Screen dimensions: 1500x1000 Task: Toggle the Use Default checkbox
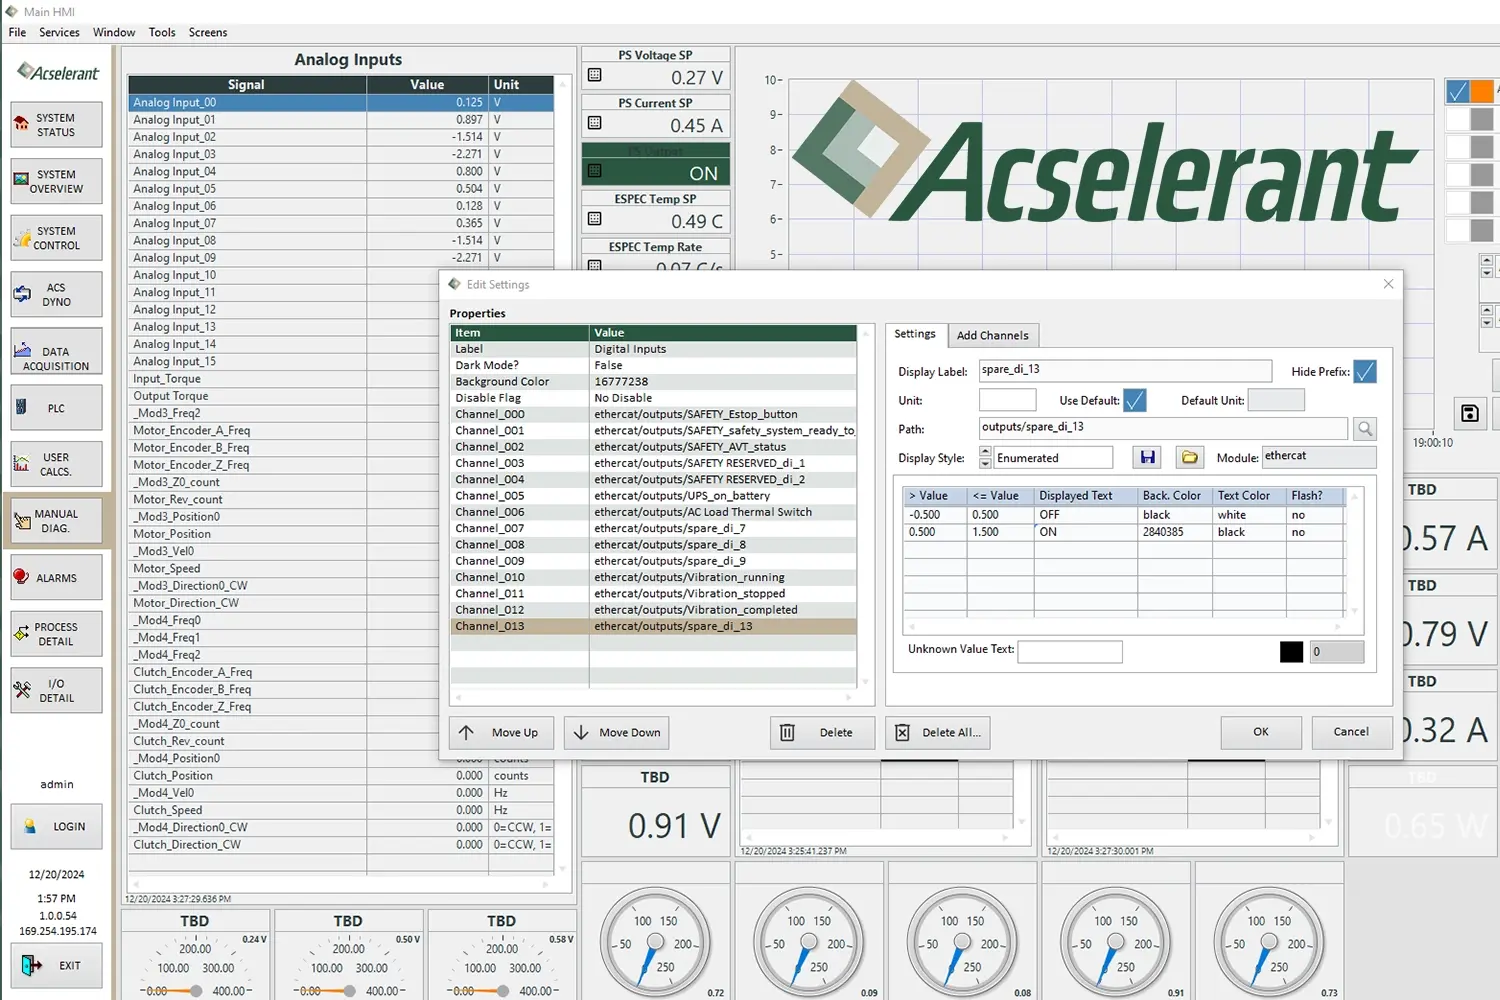coord(1135,400)
